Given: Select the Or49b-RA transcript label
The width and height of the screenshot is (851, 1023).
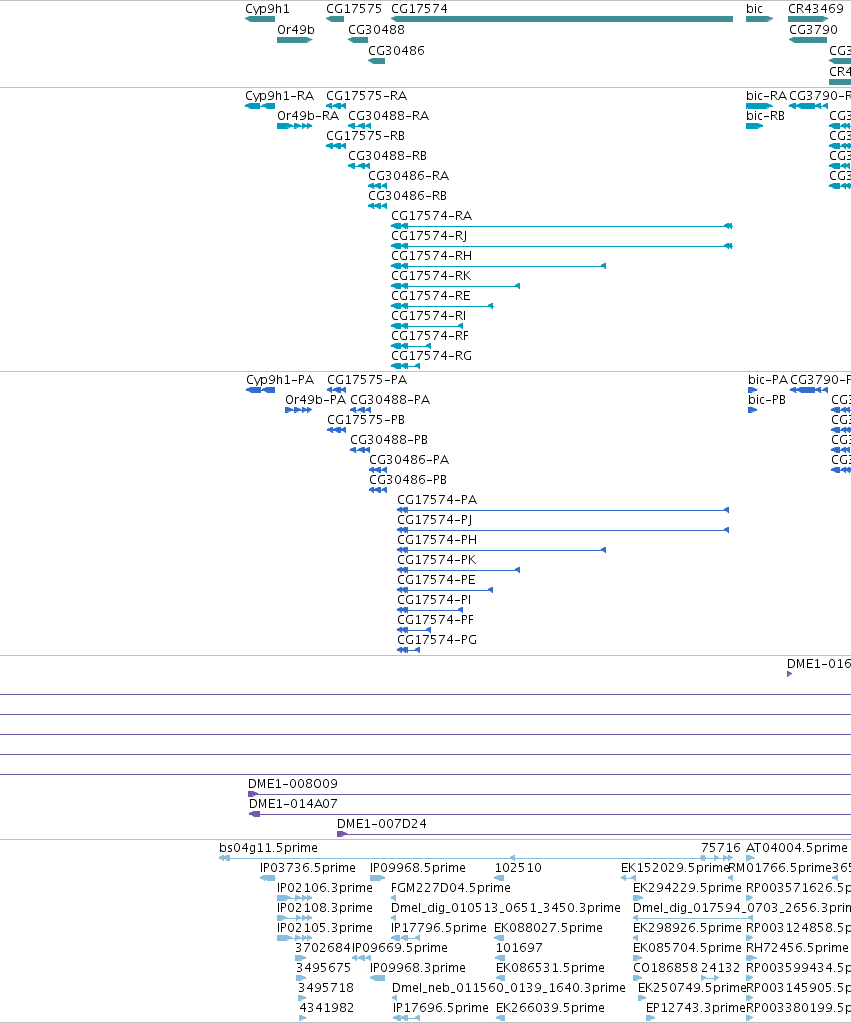Looking at the screenshot, I should tap(308, 116).
